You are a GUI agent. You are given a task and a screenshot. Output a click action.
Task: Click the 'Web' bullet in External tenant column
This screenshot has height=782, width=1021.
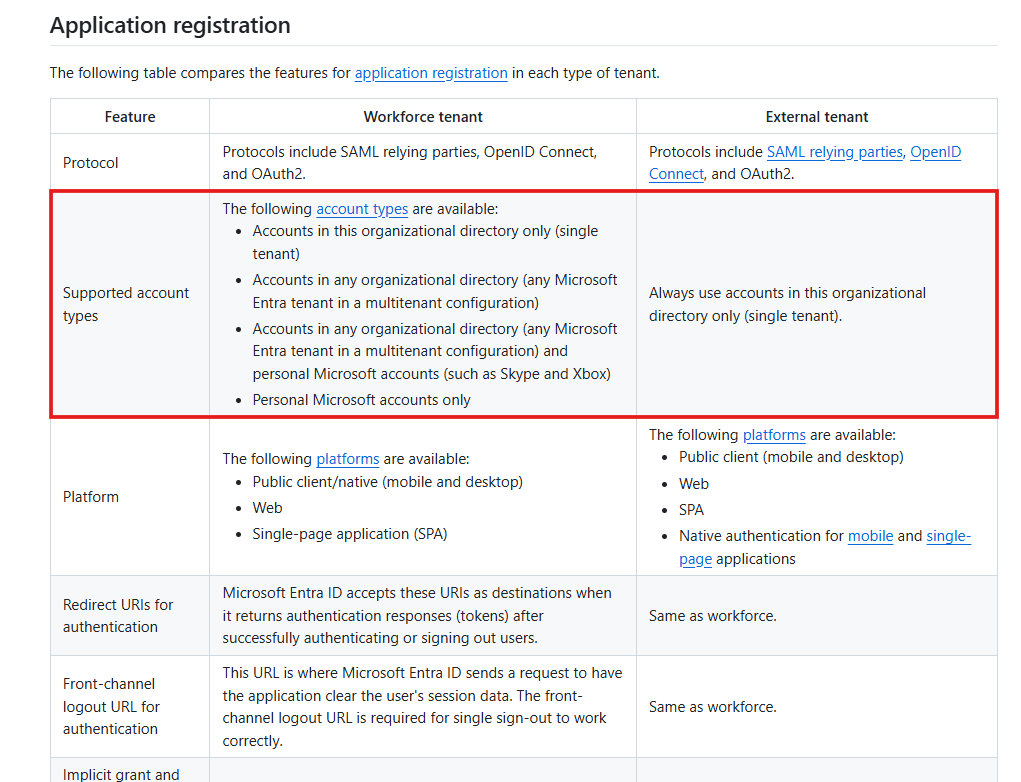point(693,484)
